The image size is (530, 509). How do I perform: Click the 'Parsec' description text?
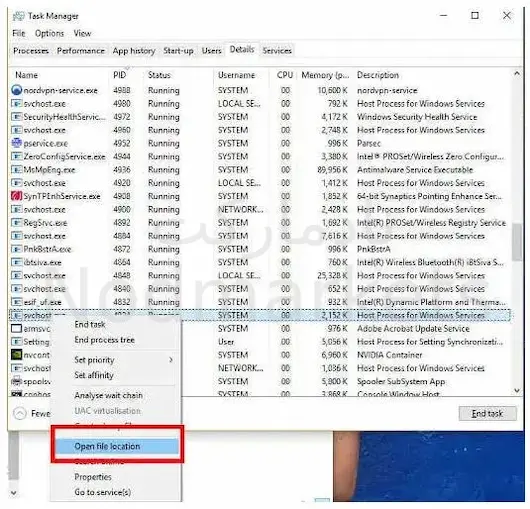point(369,143)
